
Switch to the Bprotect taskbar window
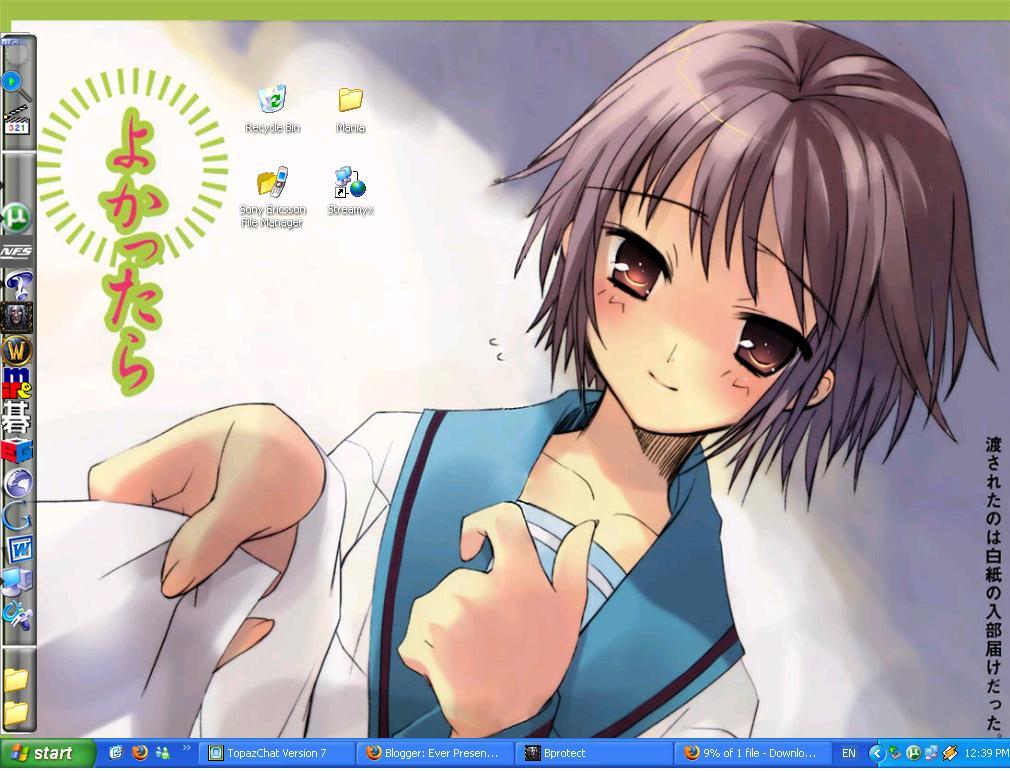(x=593, y=753)
